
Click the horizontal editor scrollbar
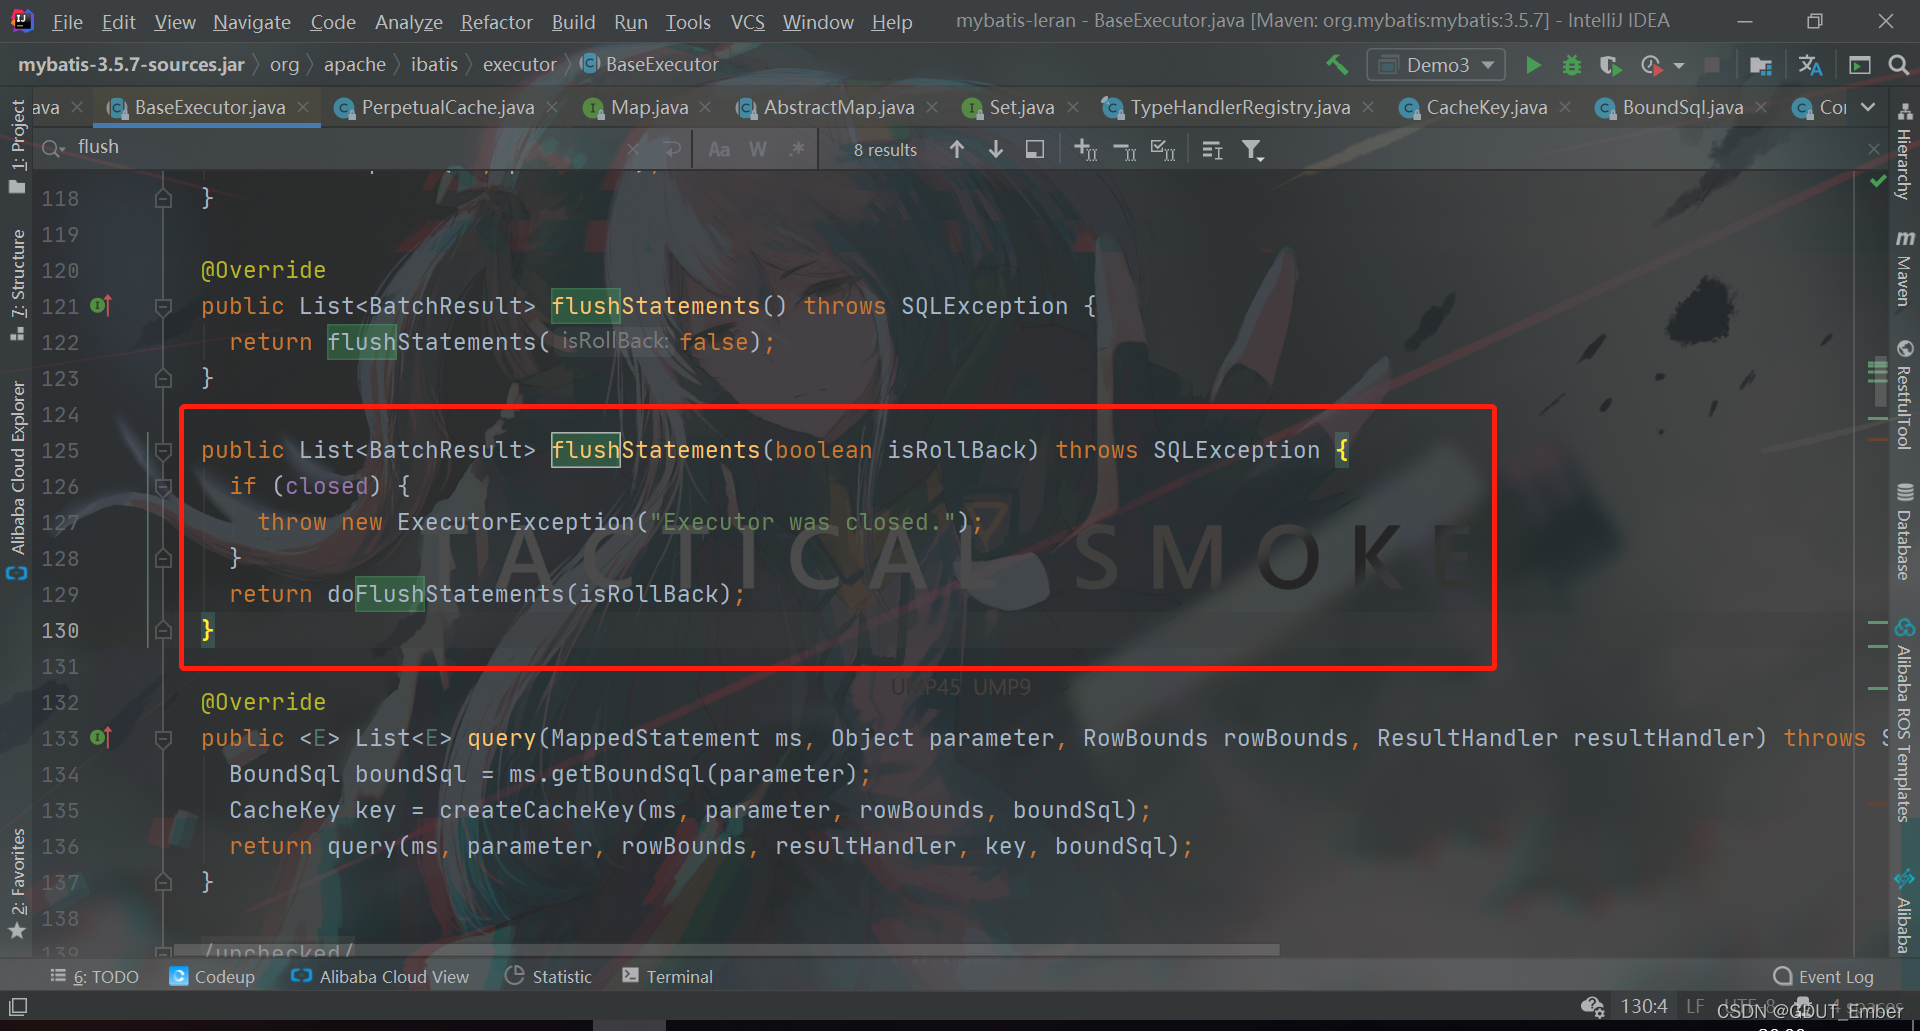[x=726, y=949]
